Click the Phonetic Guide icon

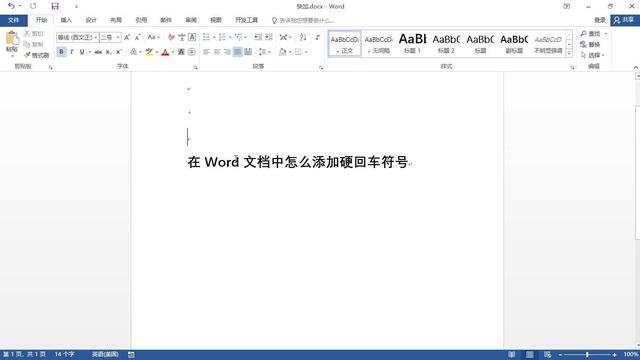(182, 37)
